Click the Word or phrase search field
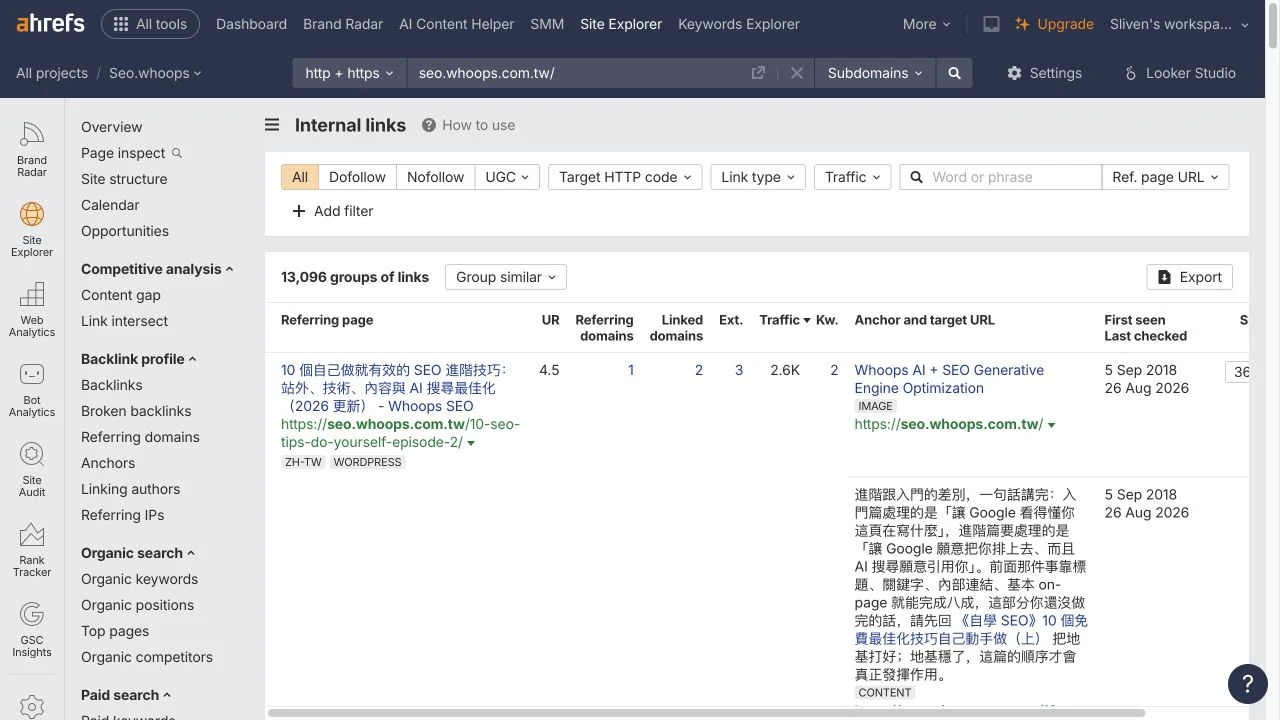This screenshot has width=1280, height=720. 1001,177
